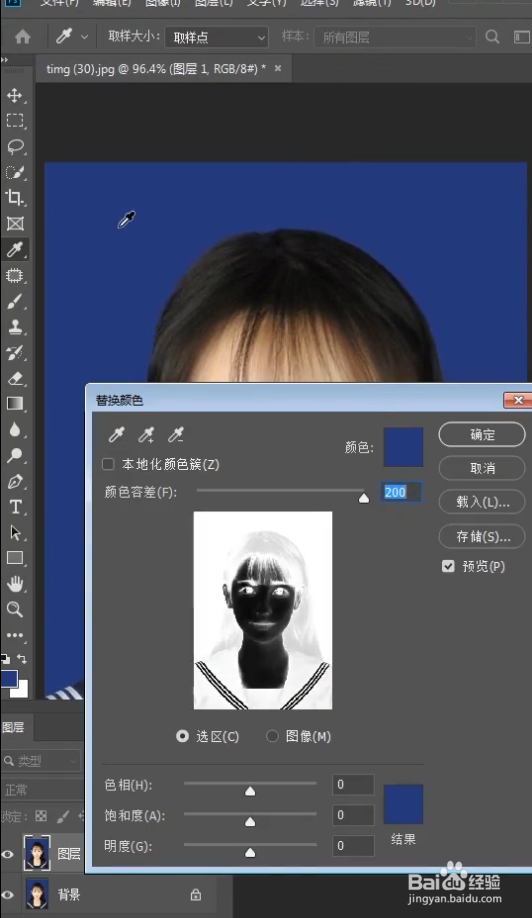Click the 确定 button

(482, 434)
